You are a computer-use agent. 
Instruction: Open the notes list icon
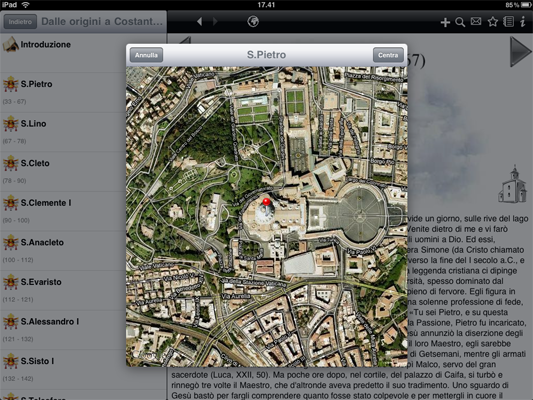point(509,22)
